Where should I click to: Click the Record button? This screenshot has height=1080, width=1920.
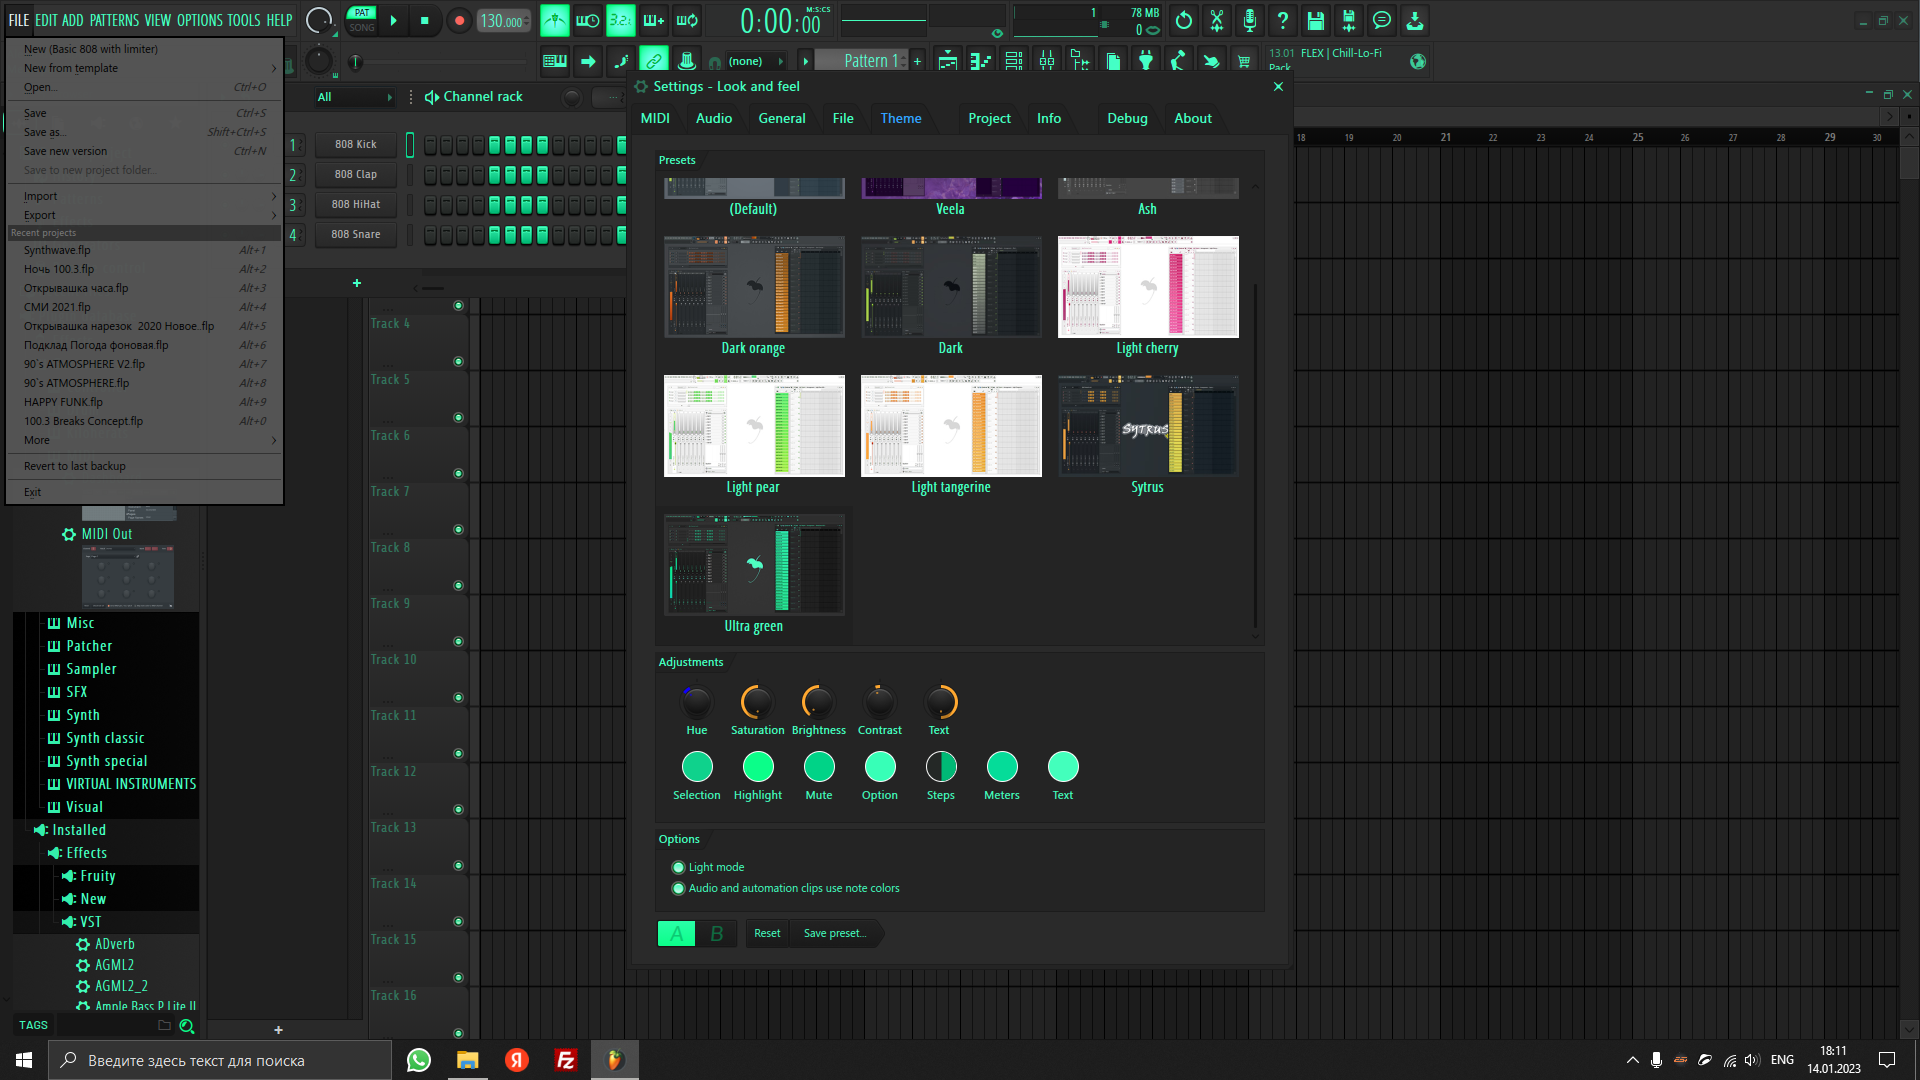tap(459, 20)
